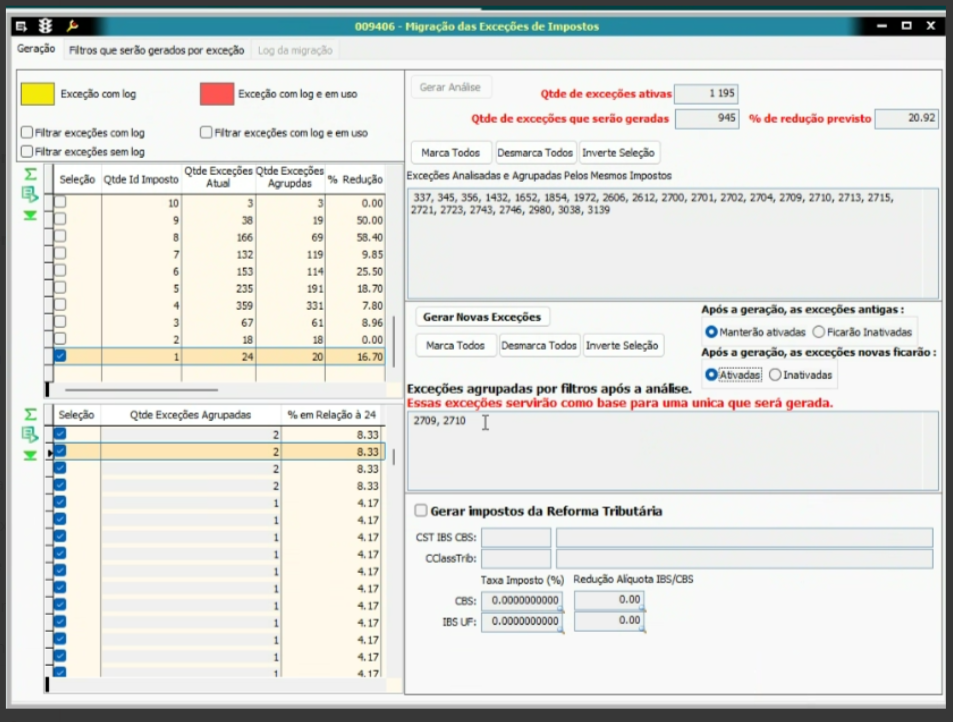This screenshot has height=722, width=953.
Task: Click the green filter icon beside upper grid
Action: (30, 215)
